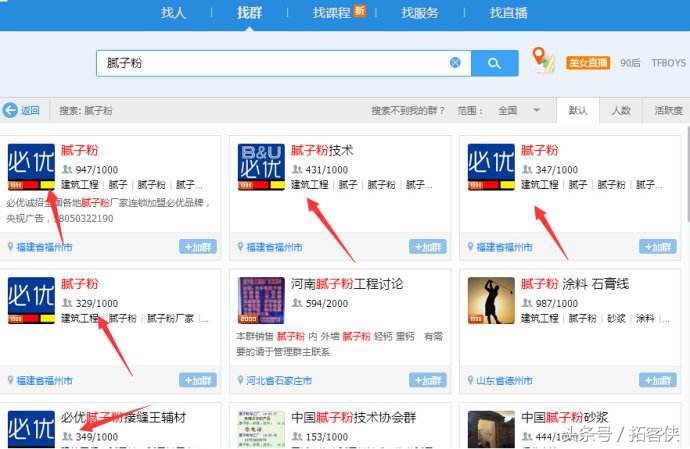This screenshot has height=449, width=690.
Task: Clear the search text with the X icon
Action: click(x=455, y=63)
